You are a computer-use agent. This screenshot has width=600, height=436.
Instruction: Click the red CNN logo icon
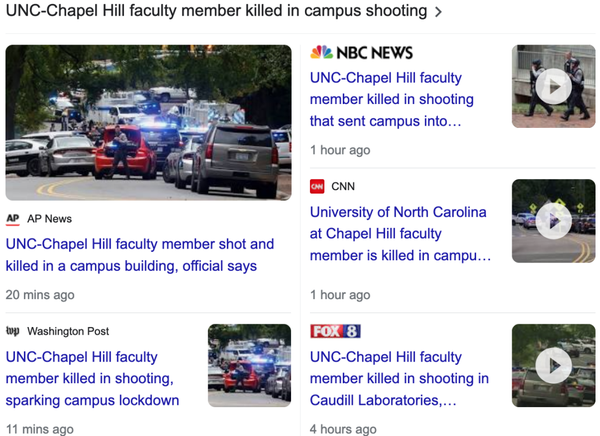click(317, 186)
